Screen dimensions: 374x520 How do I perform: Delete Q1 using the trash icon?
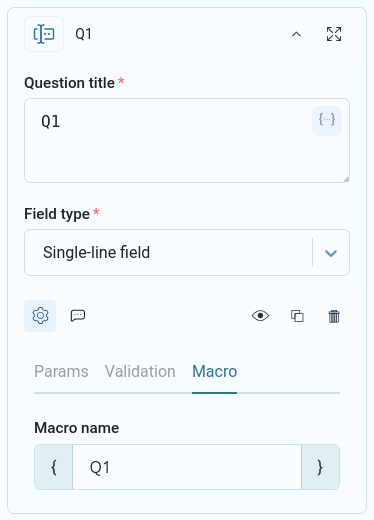tap(334, 316)
